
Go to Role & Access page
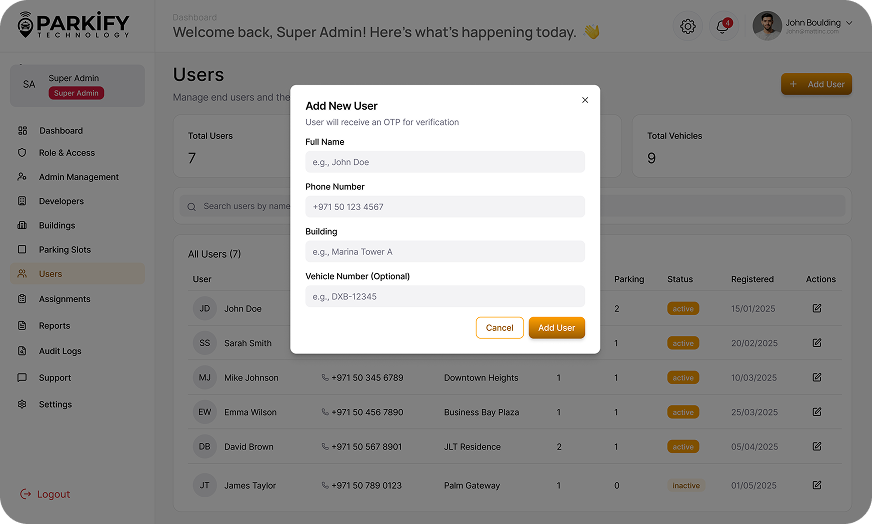[x=67, y=153]
